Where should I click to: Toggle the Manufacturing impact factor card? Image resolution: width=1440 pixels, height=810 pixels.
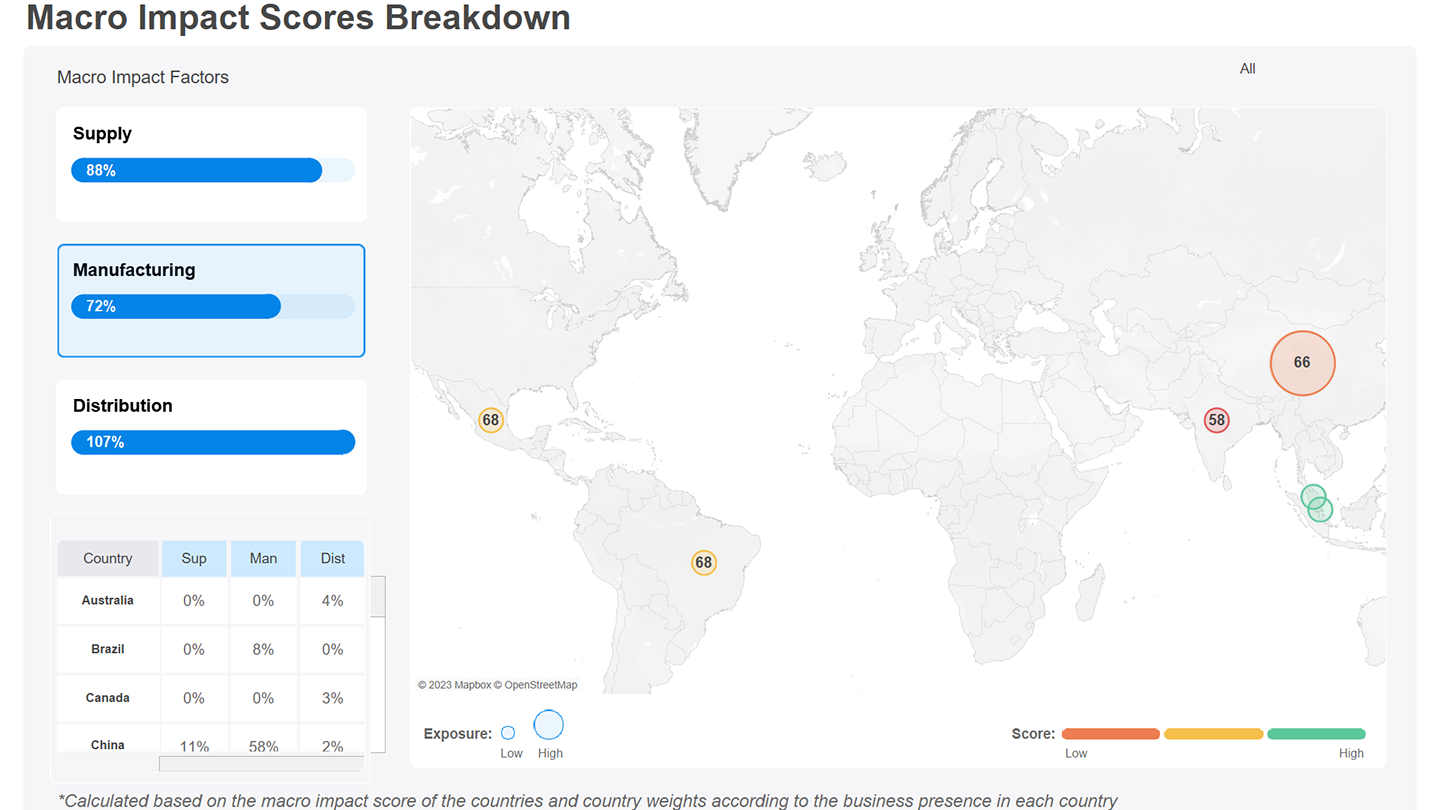pyautogui.click(x=211, y=300)
